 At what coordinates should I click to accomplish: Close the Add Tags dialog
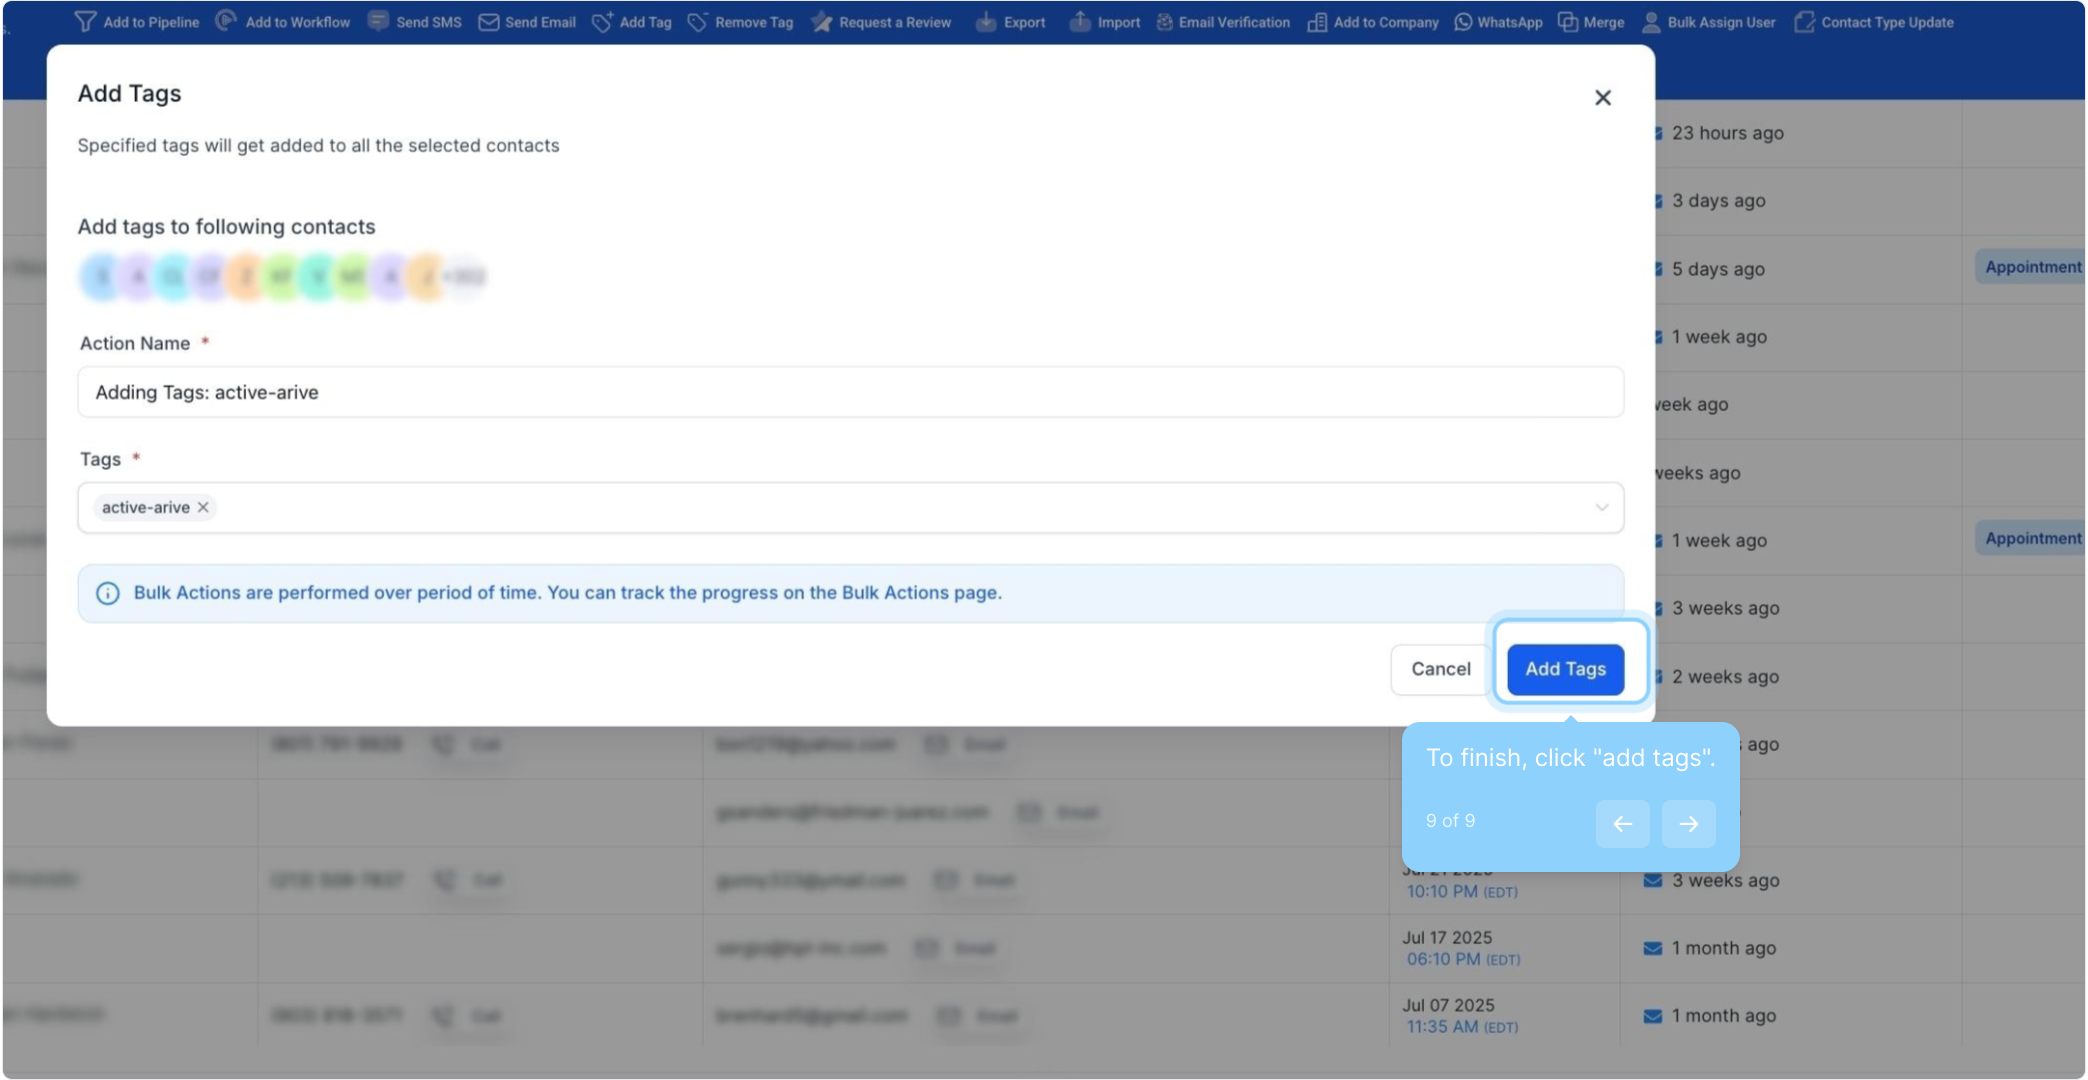tap(1603, 98)
